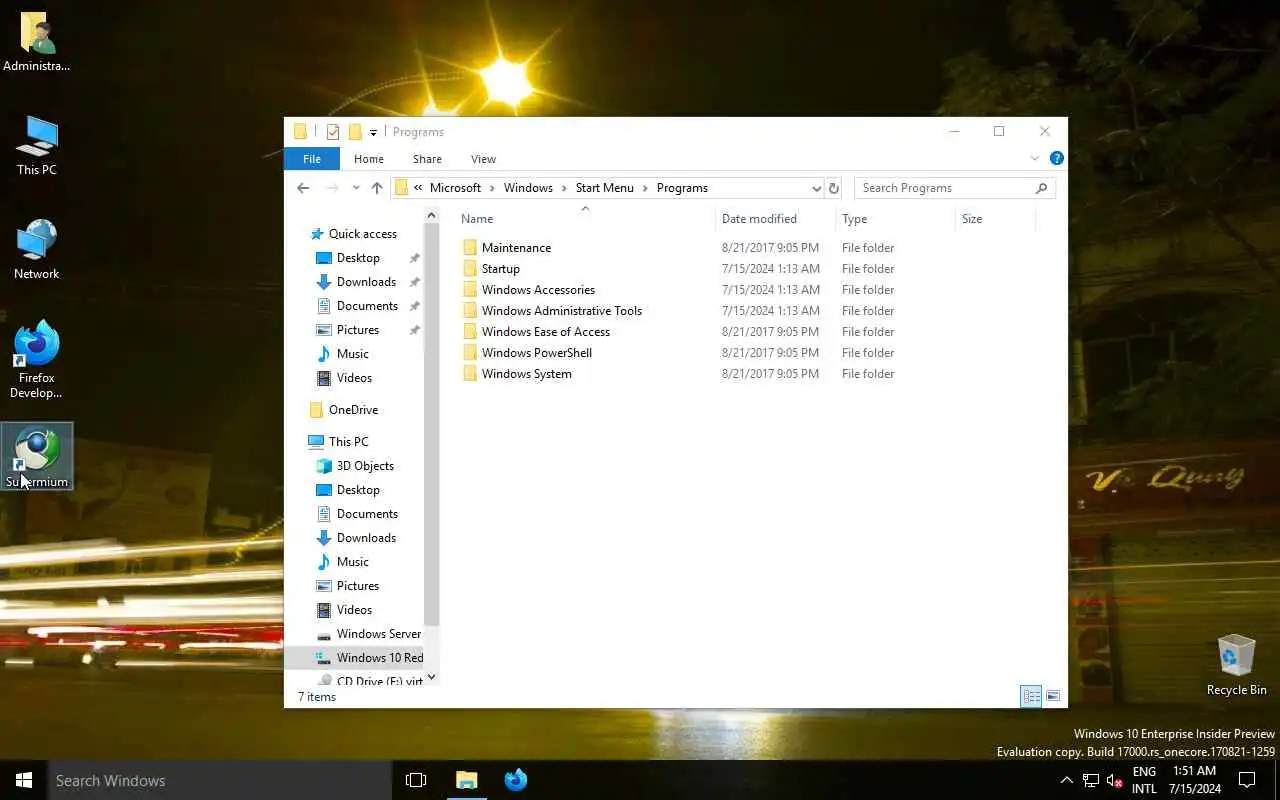The width and height of the screenshot is (1280, 800).
Task: Click the Properties quick access toolbar icon
Action: click(333, 132)
